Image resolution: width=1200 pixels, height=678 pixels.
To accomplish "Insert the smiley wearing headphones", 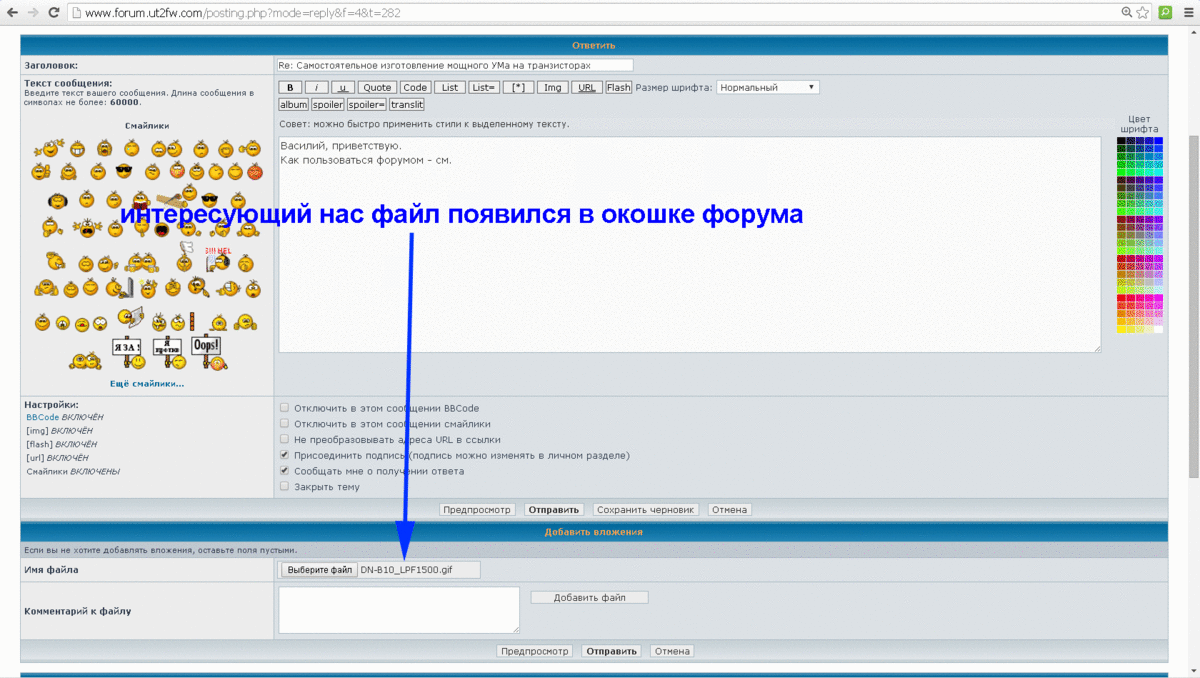I will coord(56,199).
